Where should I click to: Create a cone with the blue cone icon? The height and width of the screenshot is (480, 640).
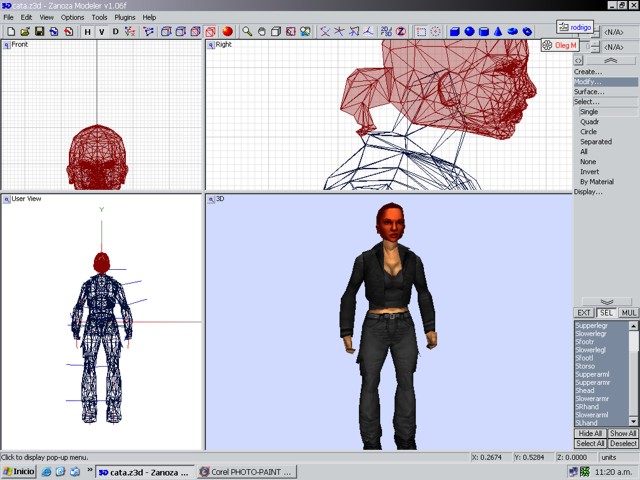(x=498, y=31)
